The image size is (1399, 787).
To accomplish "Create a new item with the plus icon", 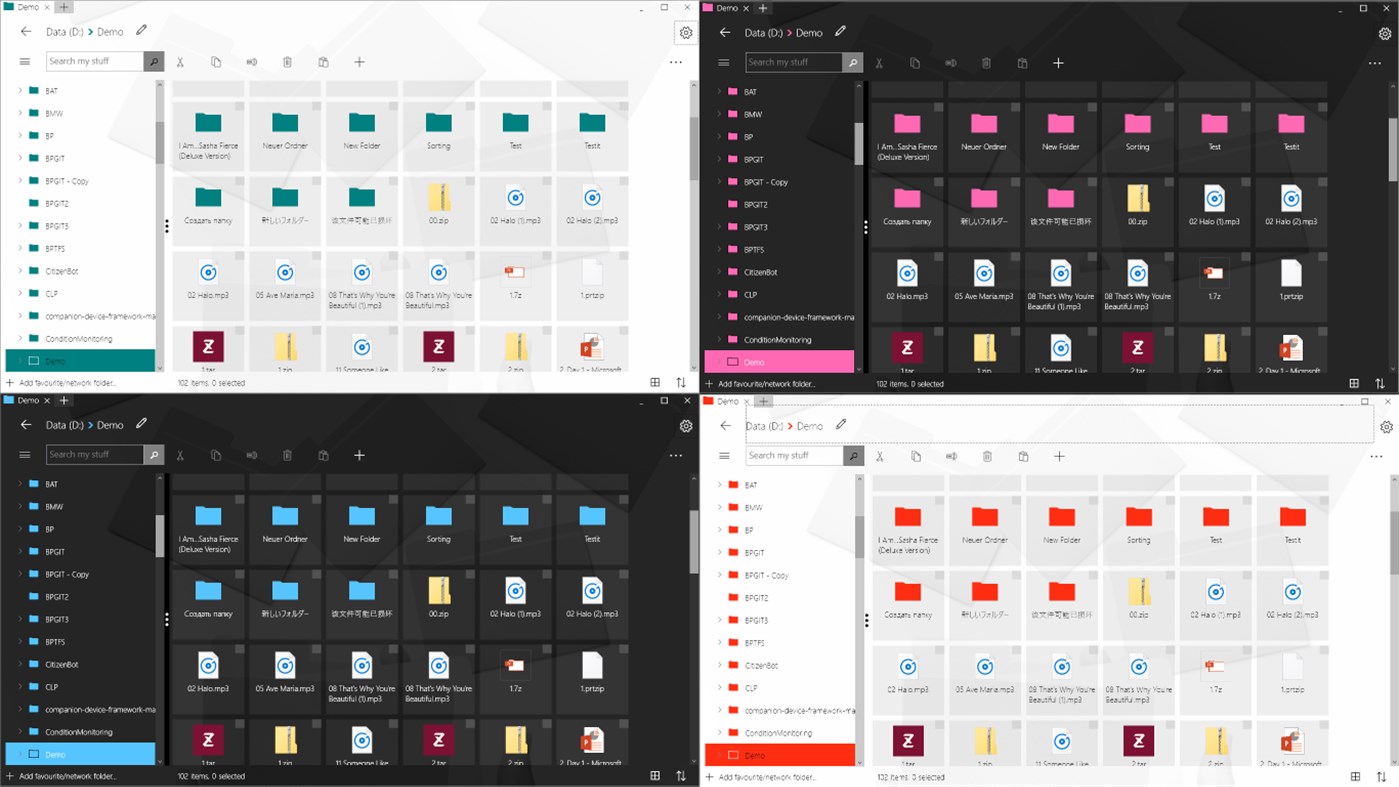I will click(x=359, y=62).
